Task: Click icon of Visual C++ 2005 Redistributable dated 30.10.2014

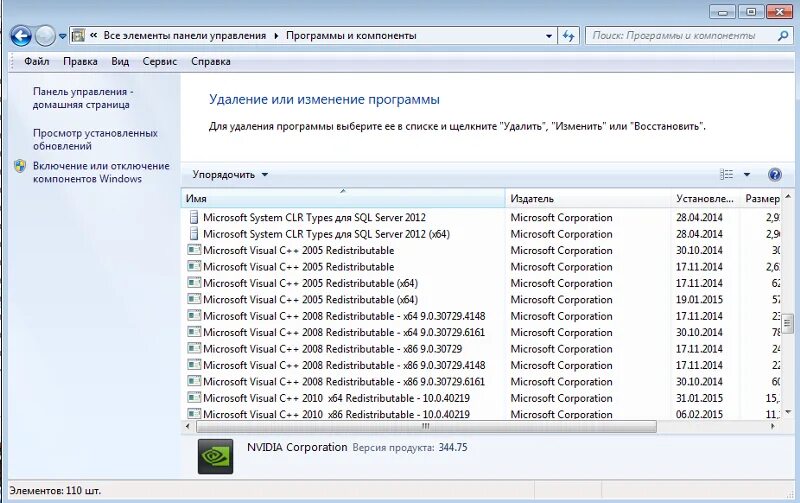Action: point(194,250)
